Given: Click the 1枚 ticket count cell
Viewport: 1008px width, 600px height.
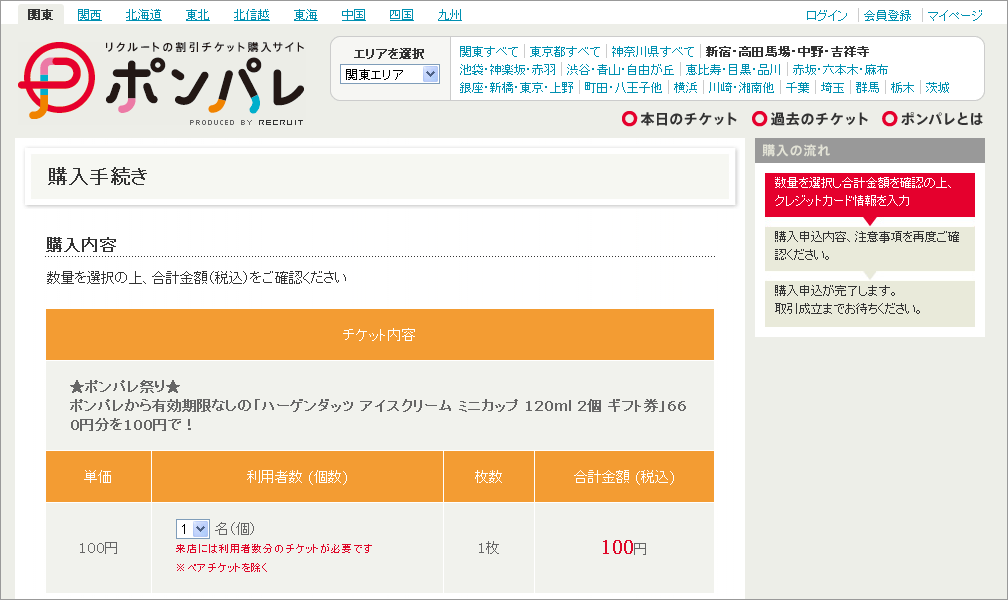Looking at the screenshot, I should pyautogui.click(x=489, y=548).
